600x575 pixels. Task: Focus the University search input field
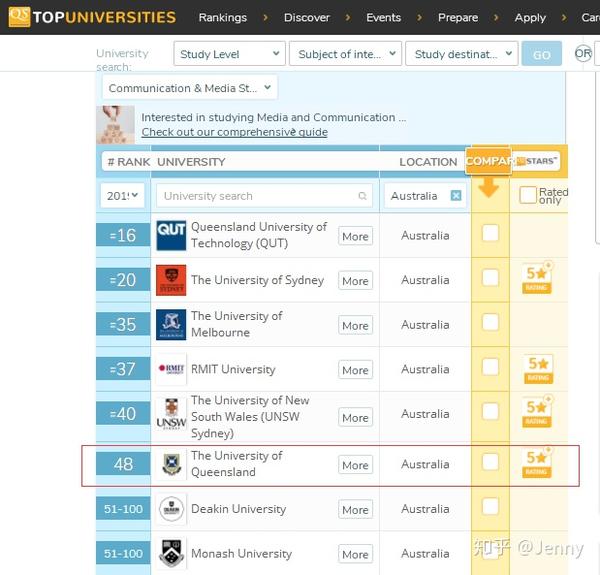tap(264, 196)
